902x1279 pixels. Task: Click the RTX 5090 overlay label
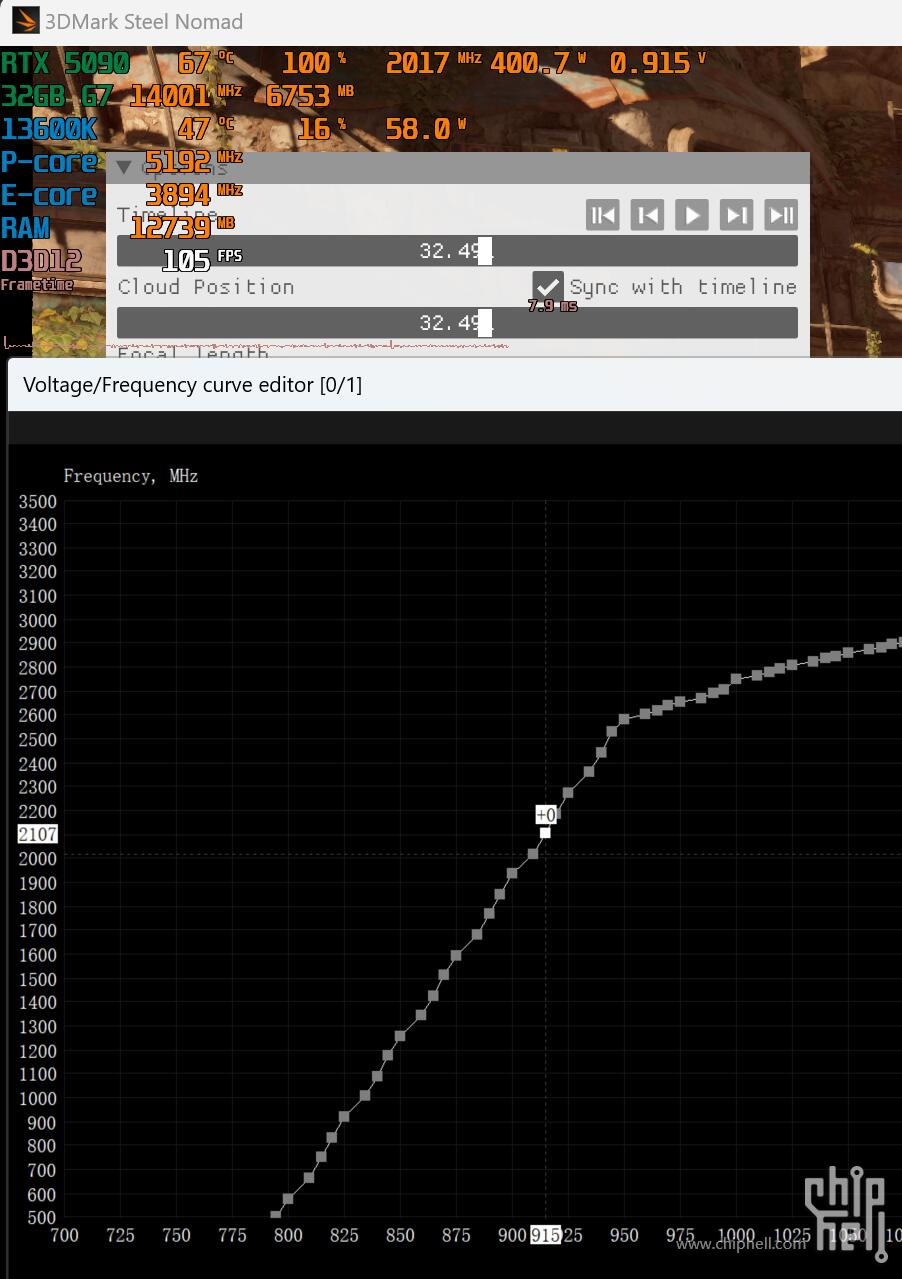(x=65, y=63)
